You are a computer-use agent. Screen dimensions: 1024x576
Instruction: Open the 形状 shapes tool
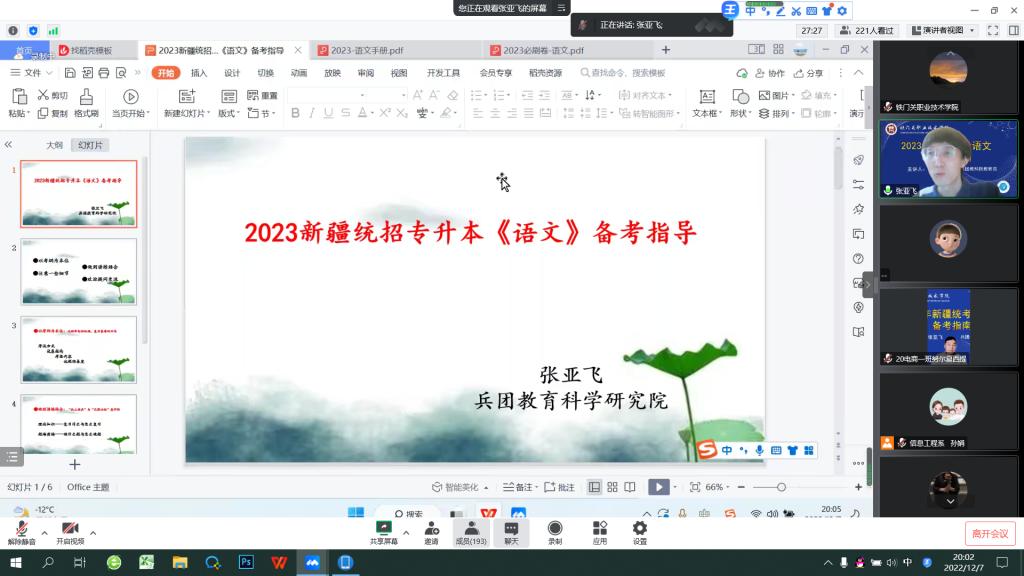(740, 97)
